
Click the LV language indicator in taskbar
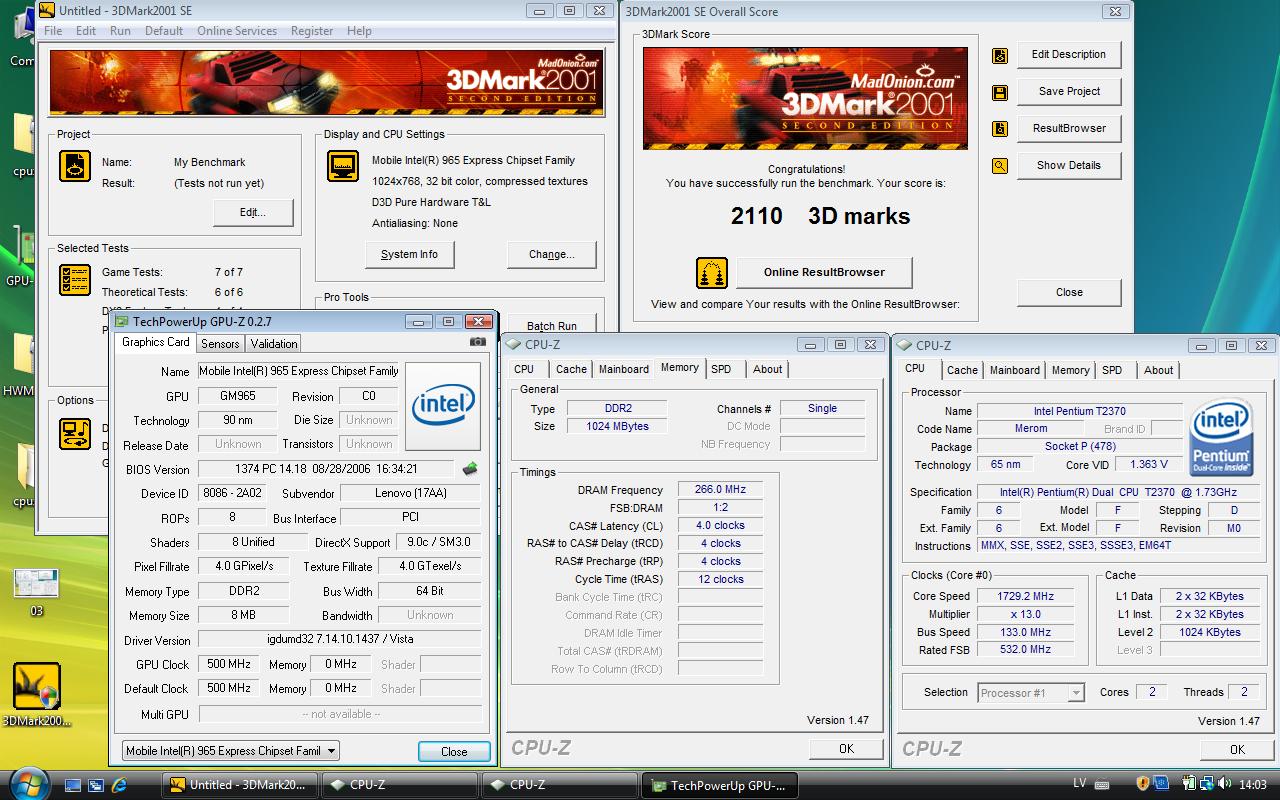point(1080,784)
